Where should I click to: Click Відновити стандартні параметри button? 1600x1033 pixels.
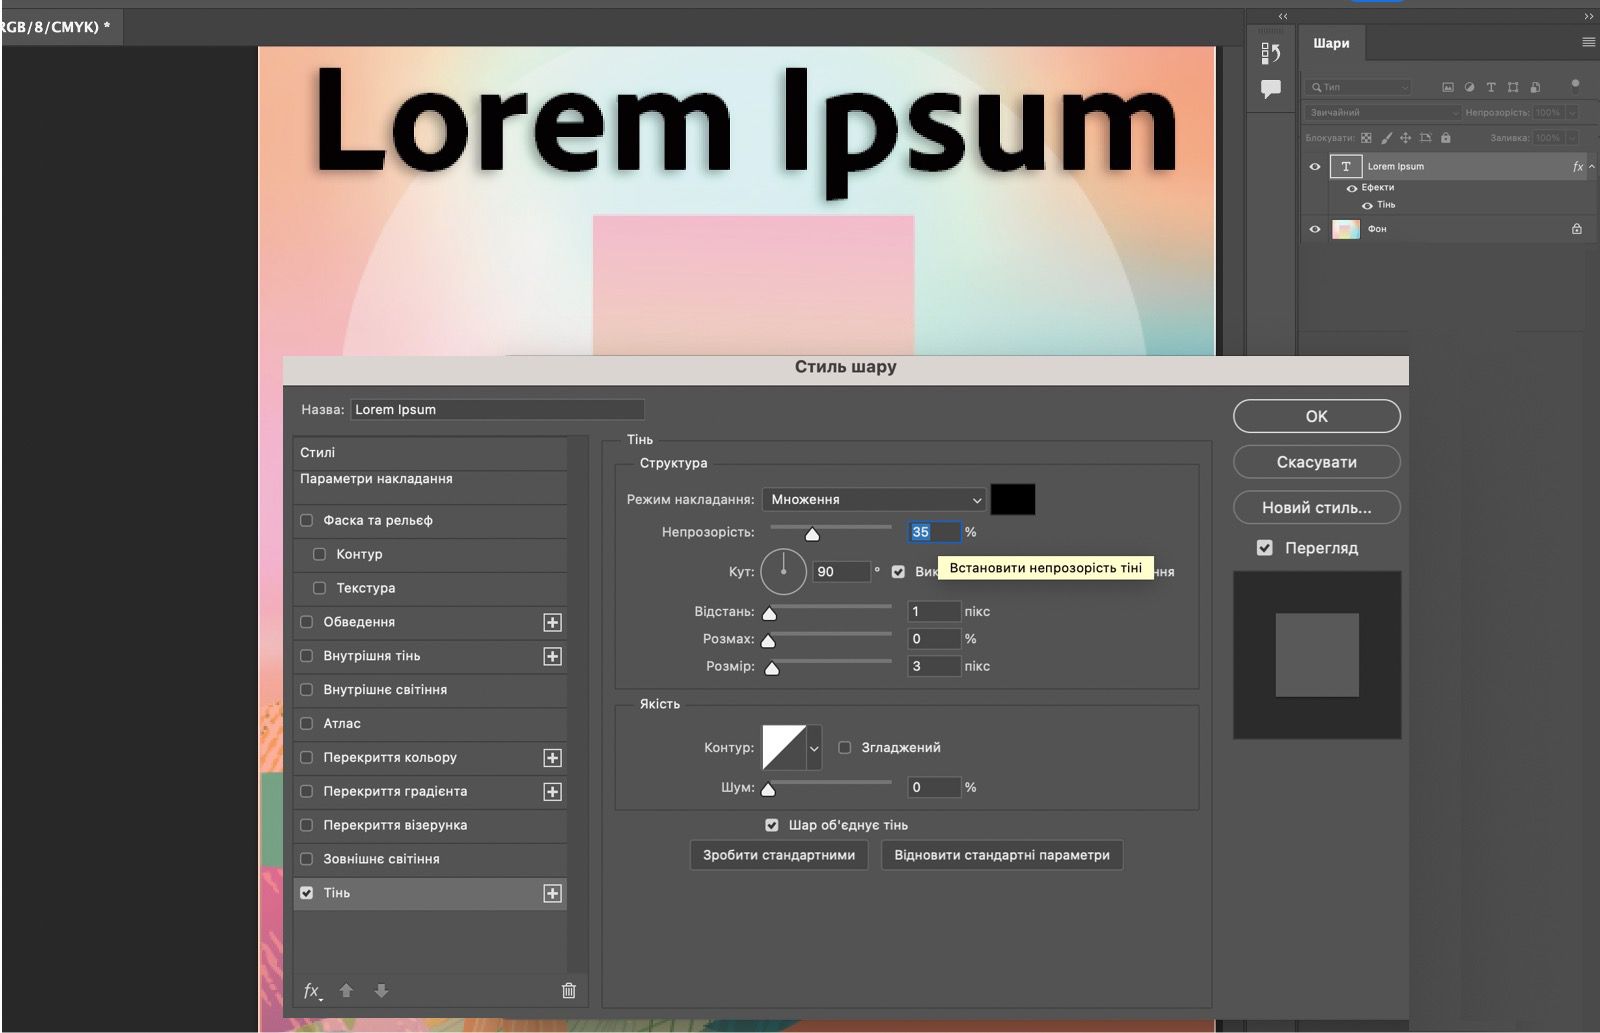click(x=1002, y=855)
